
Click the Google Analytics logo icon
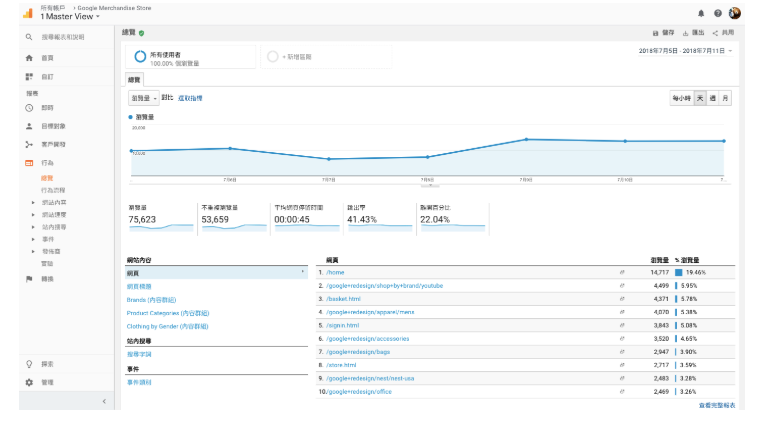[x=28, y=13]
